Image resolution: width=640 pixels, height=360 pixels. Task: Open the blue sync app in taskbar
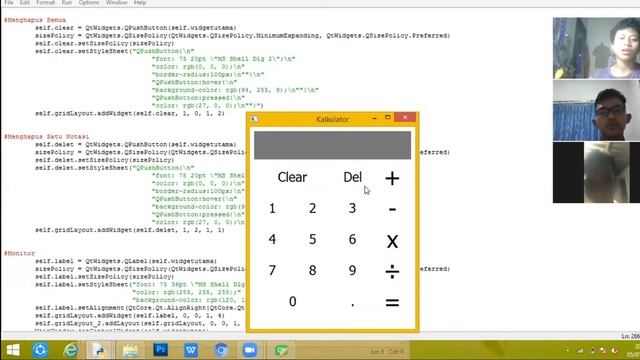pyautogui.click(x=40, y=350)
